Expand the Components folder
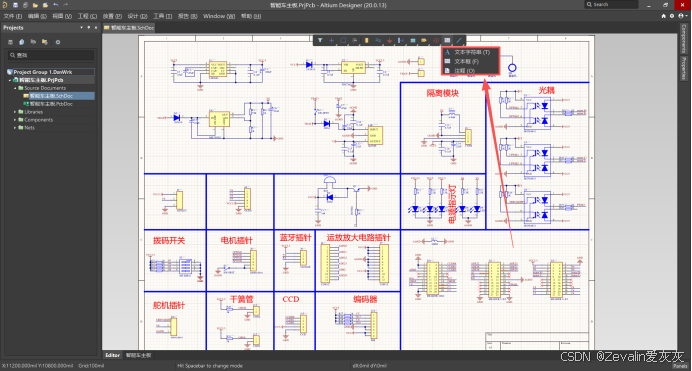The image size is (692, 371). (15, 120)
